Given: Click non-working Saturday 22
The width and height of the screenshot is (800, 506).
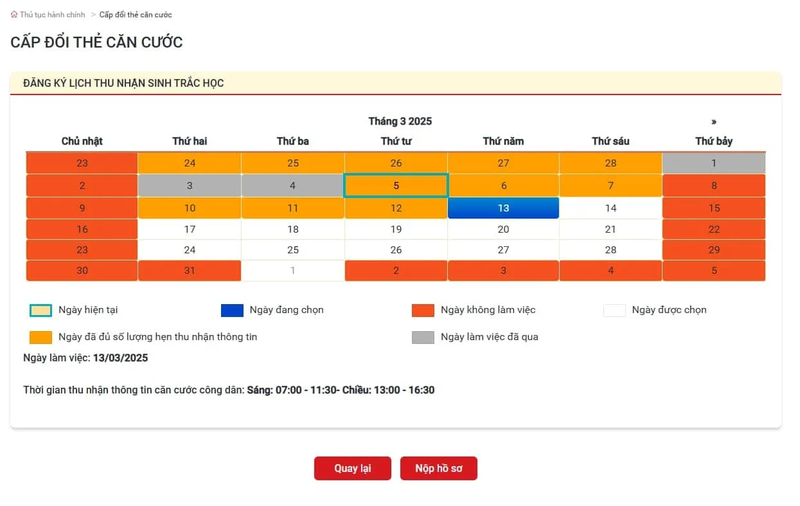Looking at the screenshot, I should coord(714,230).
